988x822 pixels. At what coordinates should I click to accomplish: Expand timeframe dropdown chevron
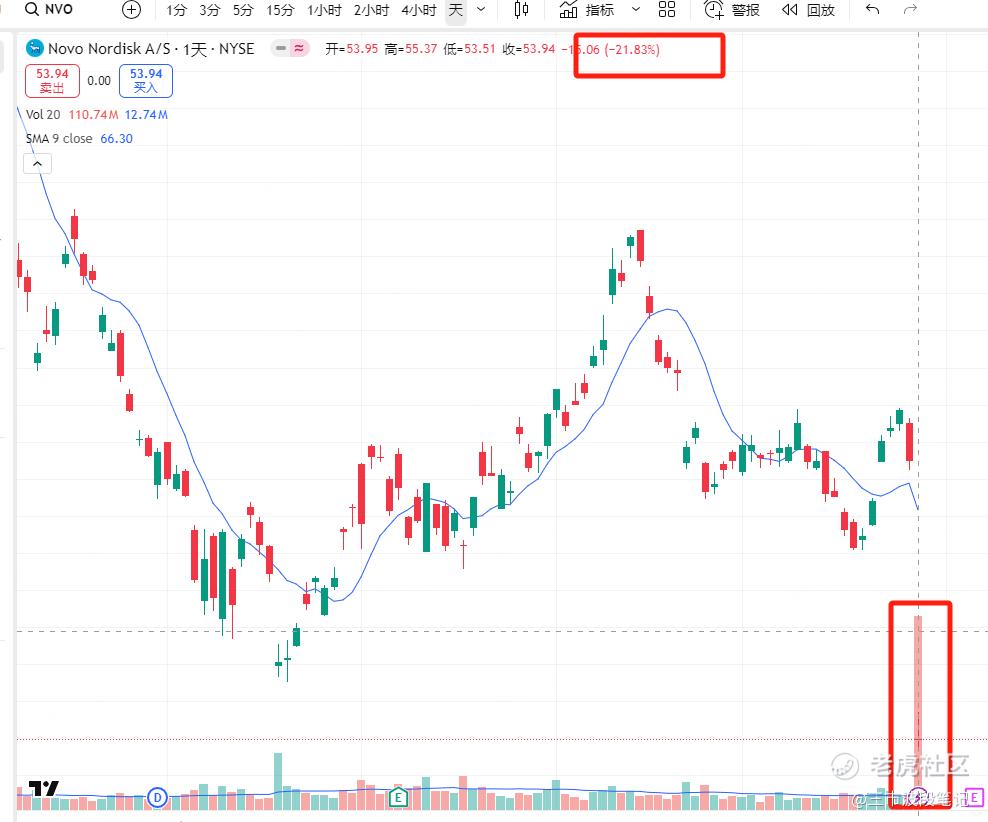coord(481,9)
